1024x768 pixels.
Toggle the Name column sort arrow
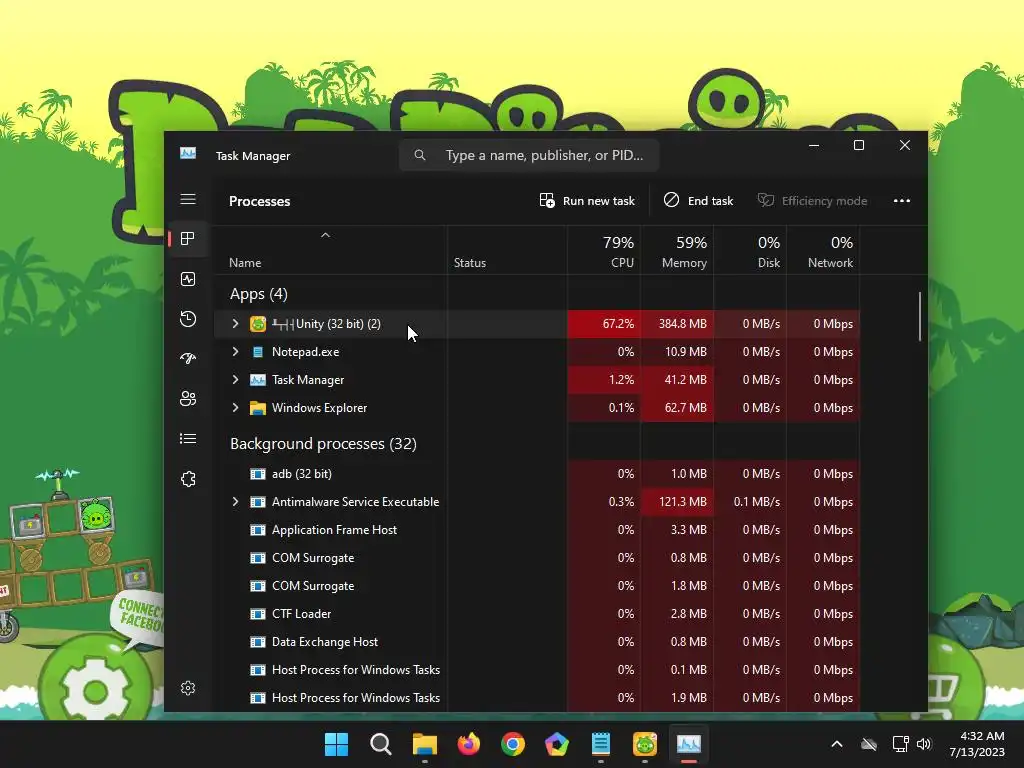click(325, 235)
